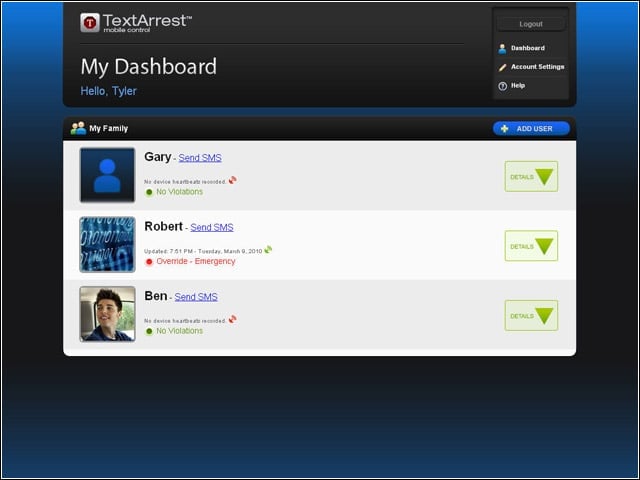Image resolution: width=640 pixels, height=480 pixels.
Task: Click Robert's Updated 7:51 PM timestamp
Action: (203, 251)
